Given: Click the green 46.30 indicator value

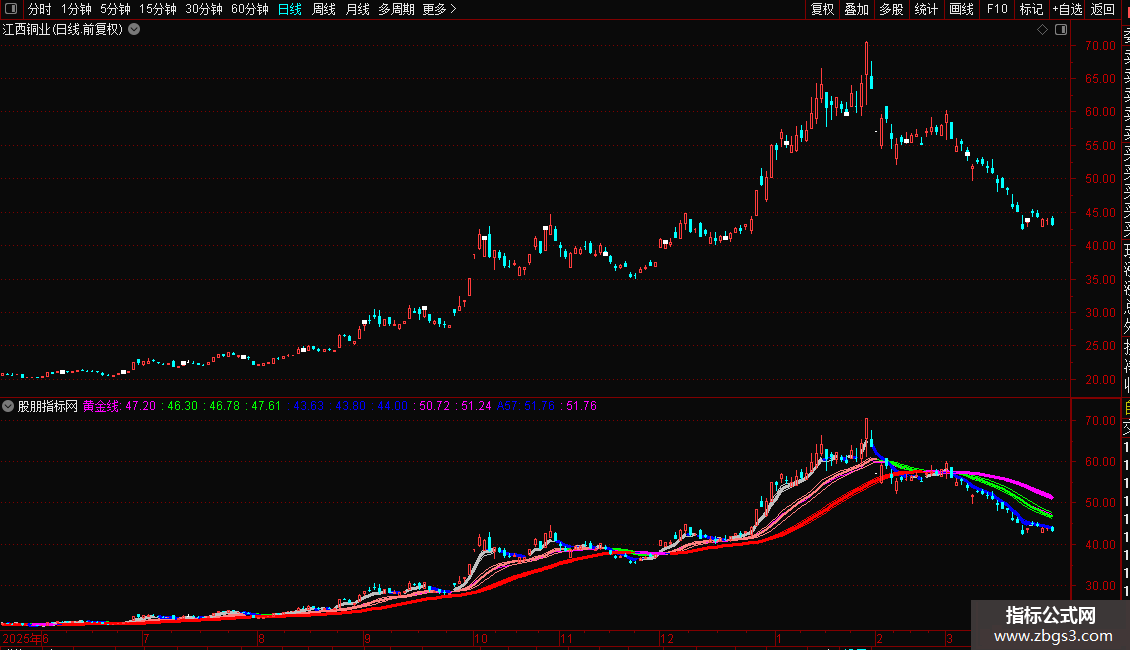Looking at the screenshot, I should point(182,406).
